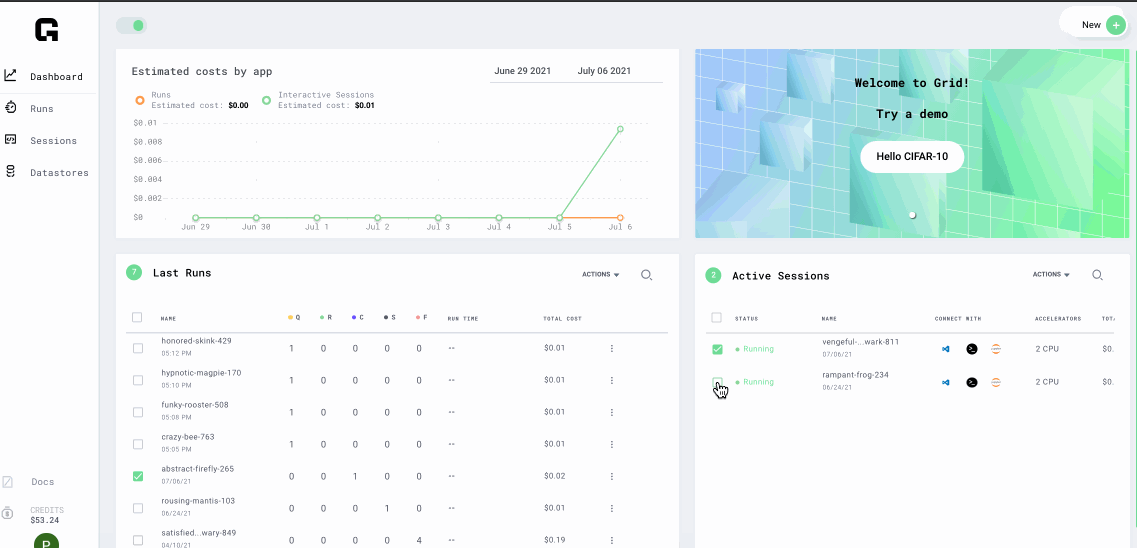Open terminal for rampant-frog-234 session
Image resolution: width=1137 pixels, height=548 pixels.
(x=972, y=382)
